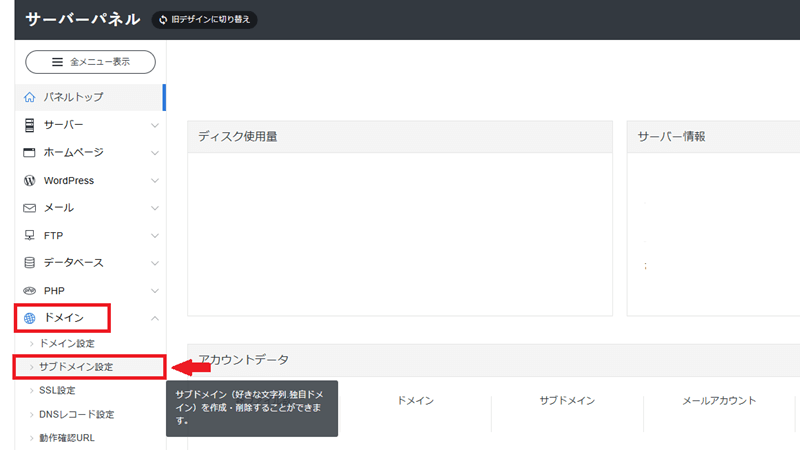Click the home icon beside パネルトップ
Screen dimensions: 800x450
point(30,98)
